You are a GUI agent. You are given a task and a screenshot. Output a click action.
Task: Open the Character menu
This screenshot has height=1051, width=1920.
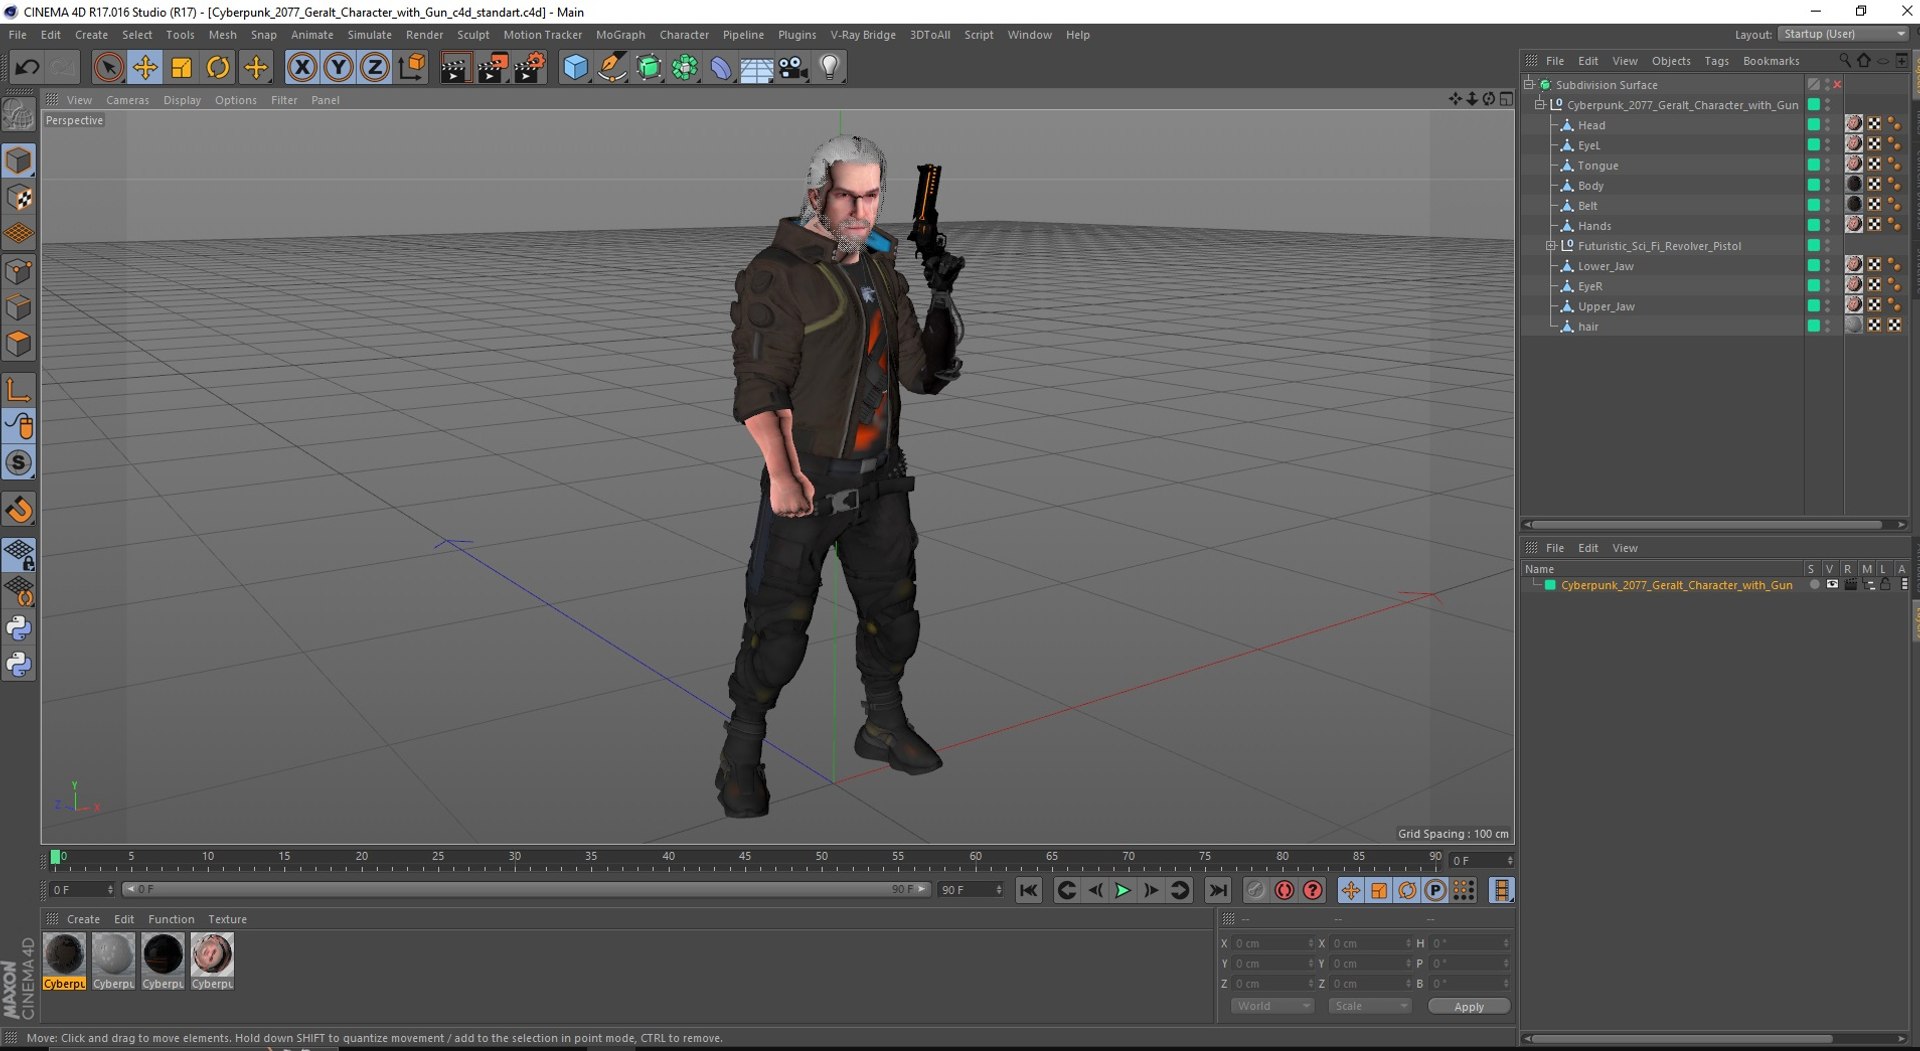(684, 35)
